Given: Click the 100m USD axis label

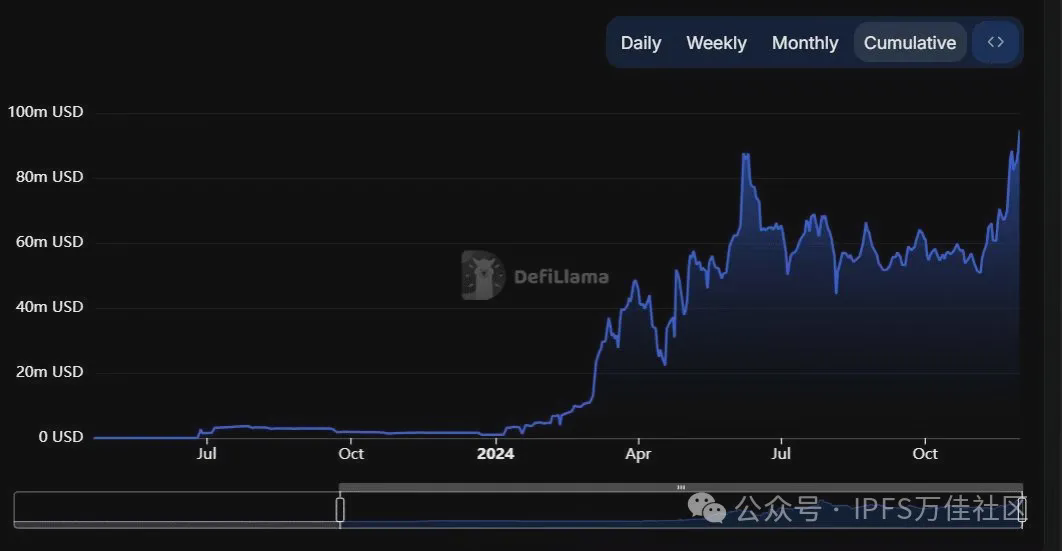Looking at the screenshot, I should click(45, 112).
